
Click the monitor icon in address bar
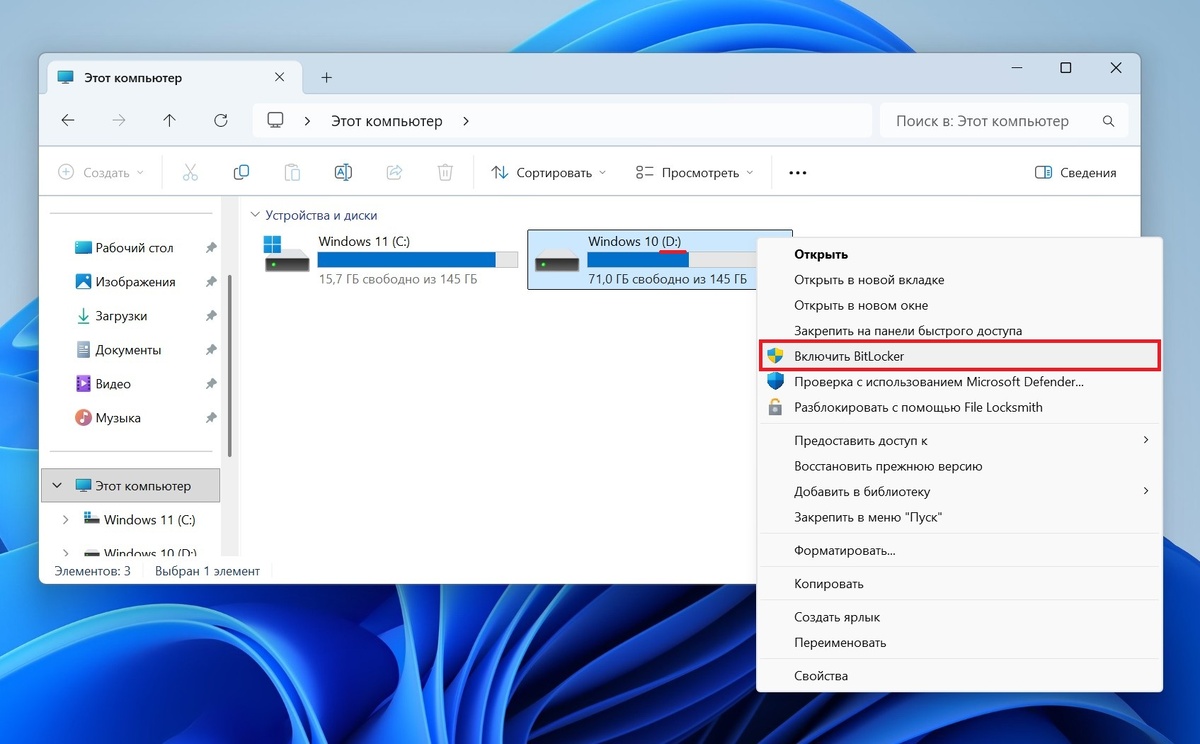pos(276,121)
